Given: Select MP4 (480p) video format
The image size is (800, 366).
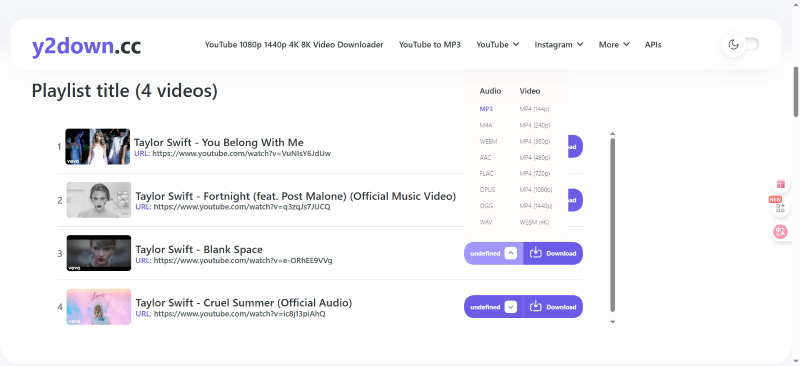Looking at the screenshot, I should point(535,158).
